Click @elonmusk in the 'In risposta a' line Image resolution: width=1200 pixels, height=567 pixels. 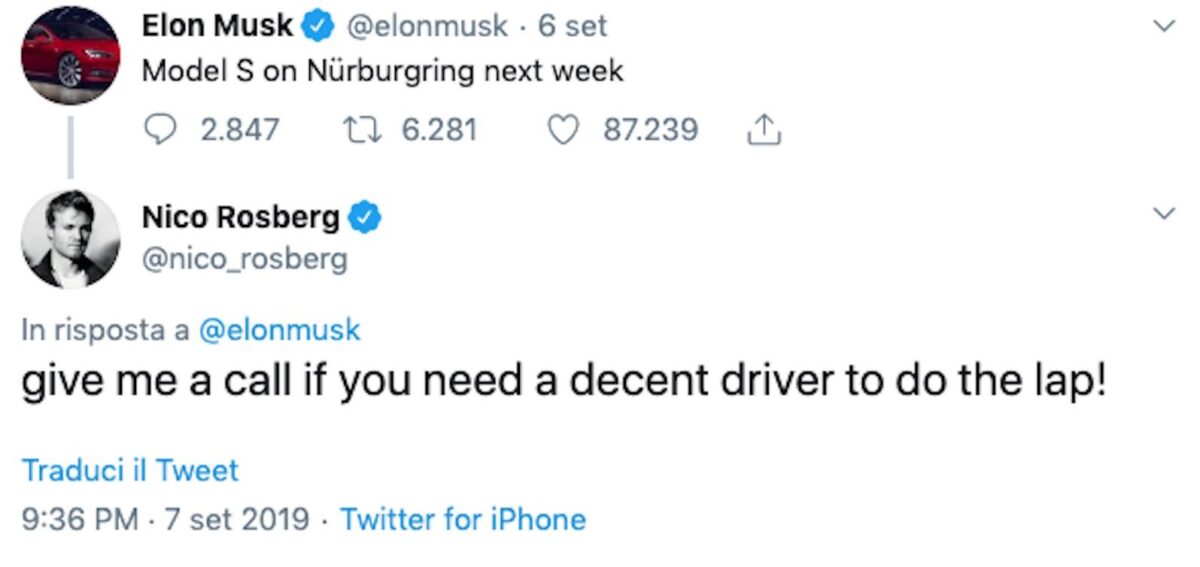(280, 331)
